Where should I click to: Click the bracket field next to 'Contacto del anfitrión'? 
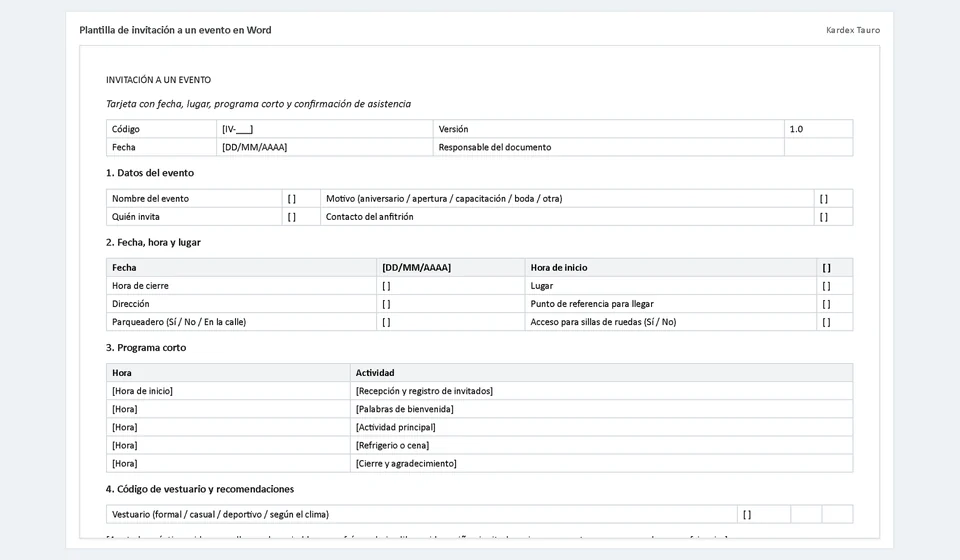833,217
